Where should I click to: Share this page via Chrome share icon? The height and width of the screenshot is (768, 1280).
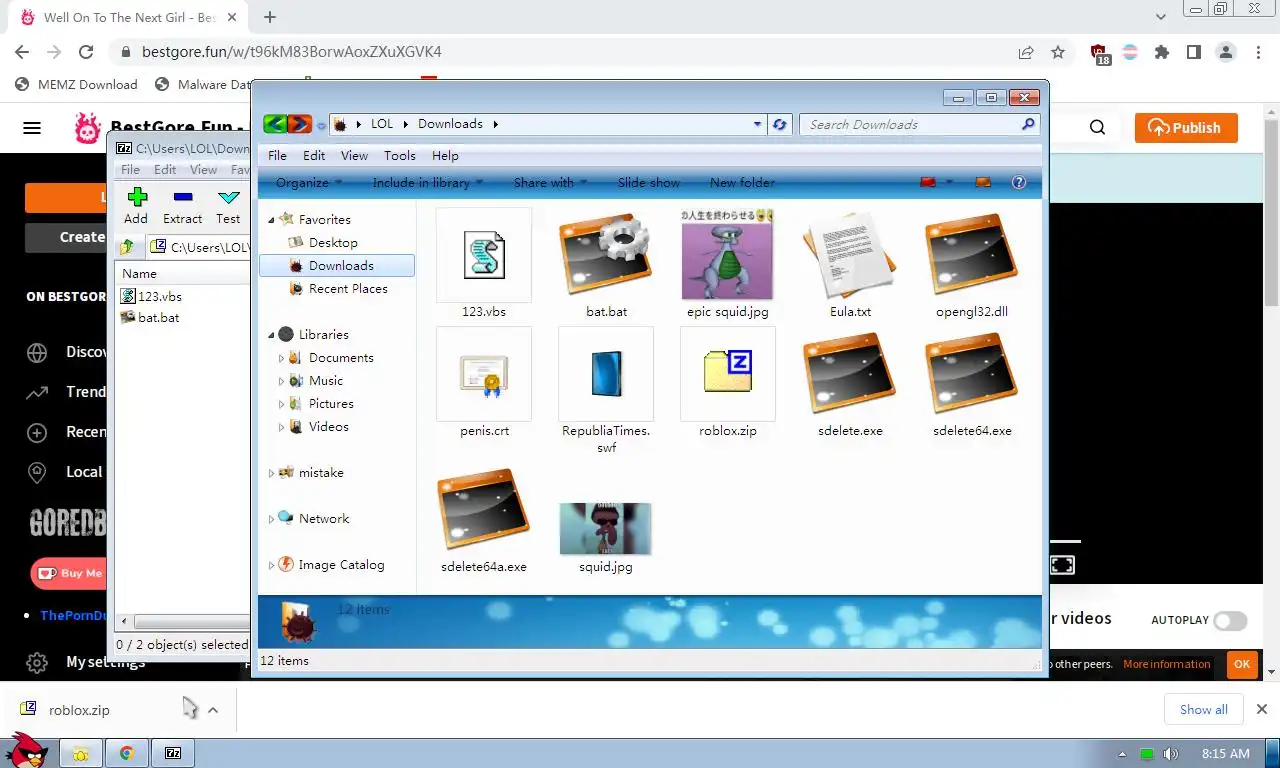point(1026,52)
